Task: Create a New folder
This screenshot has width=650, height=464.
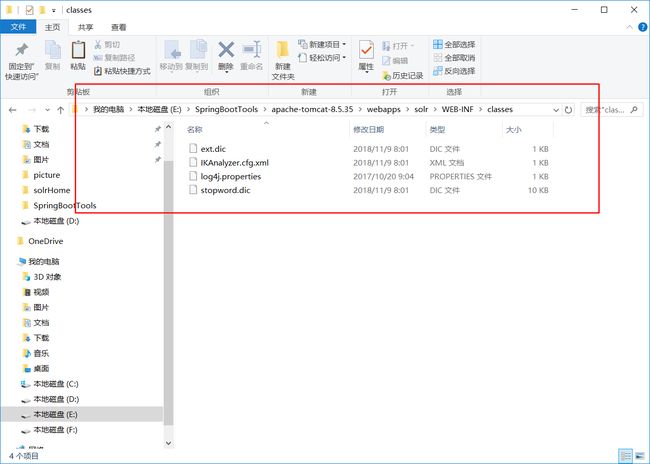Action: 283,61
